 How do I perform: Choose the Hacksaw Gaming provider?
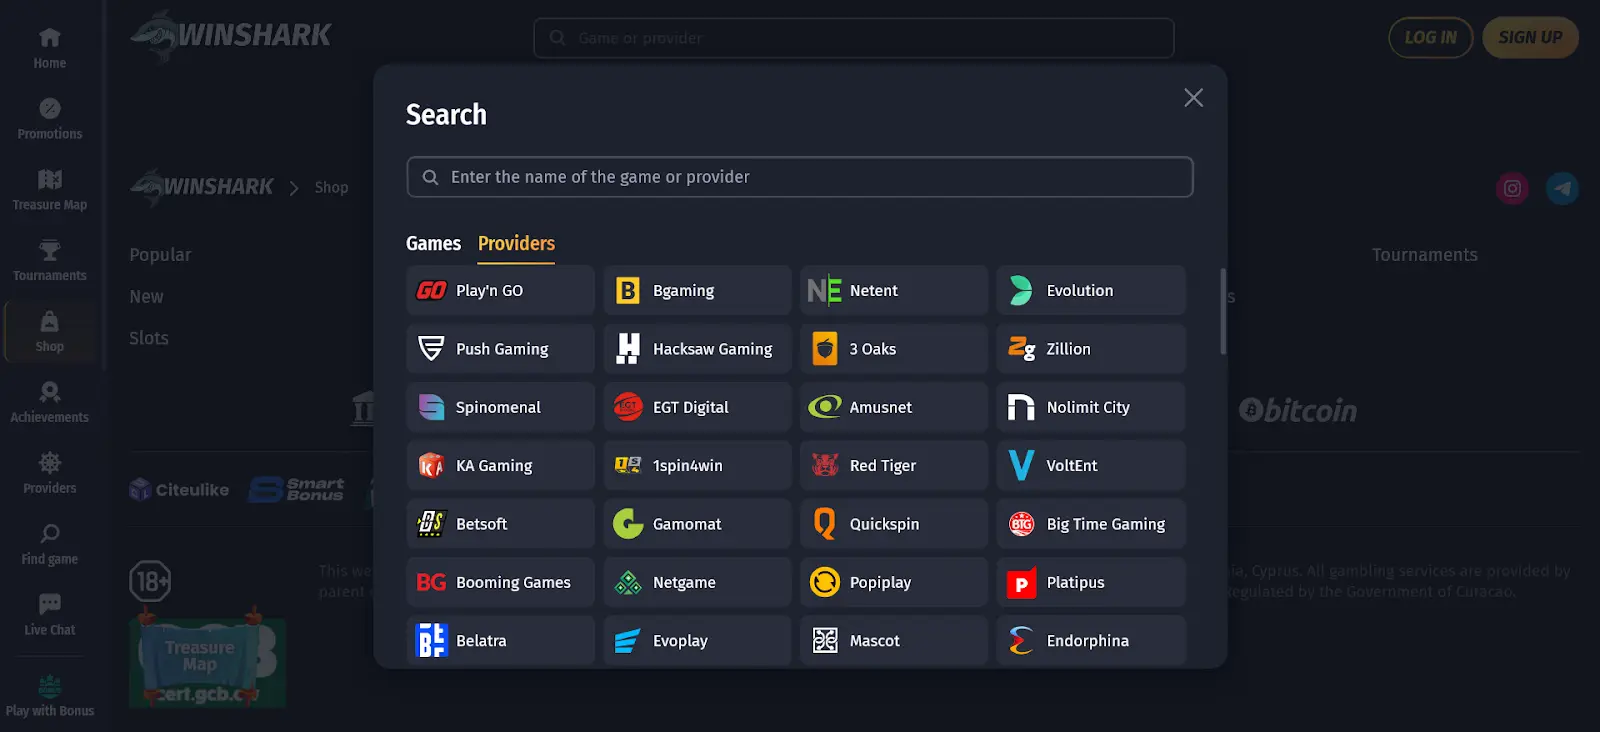(x=697, y=349)
